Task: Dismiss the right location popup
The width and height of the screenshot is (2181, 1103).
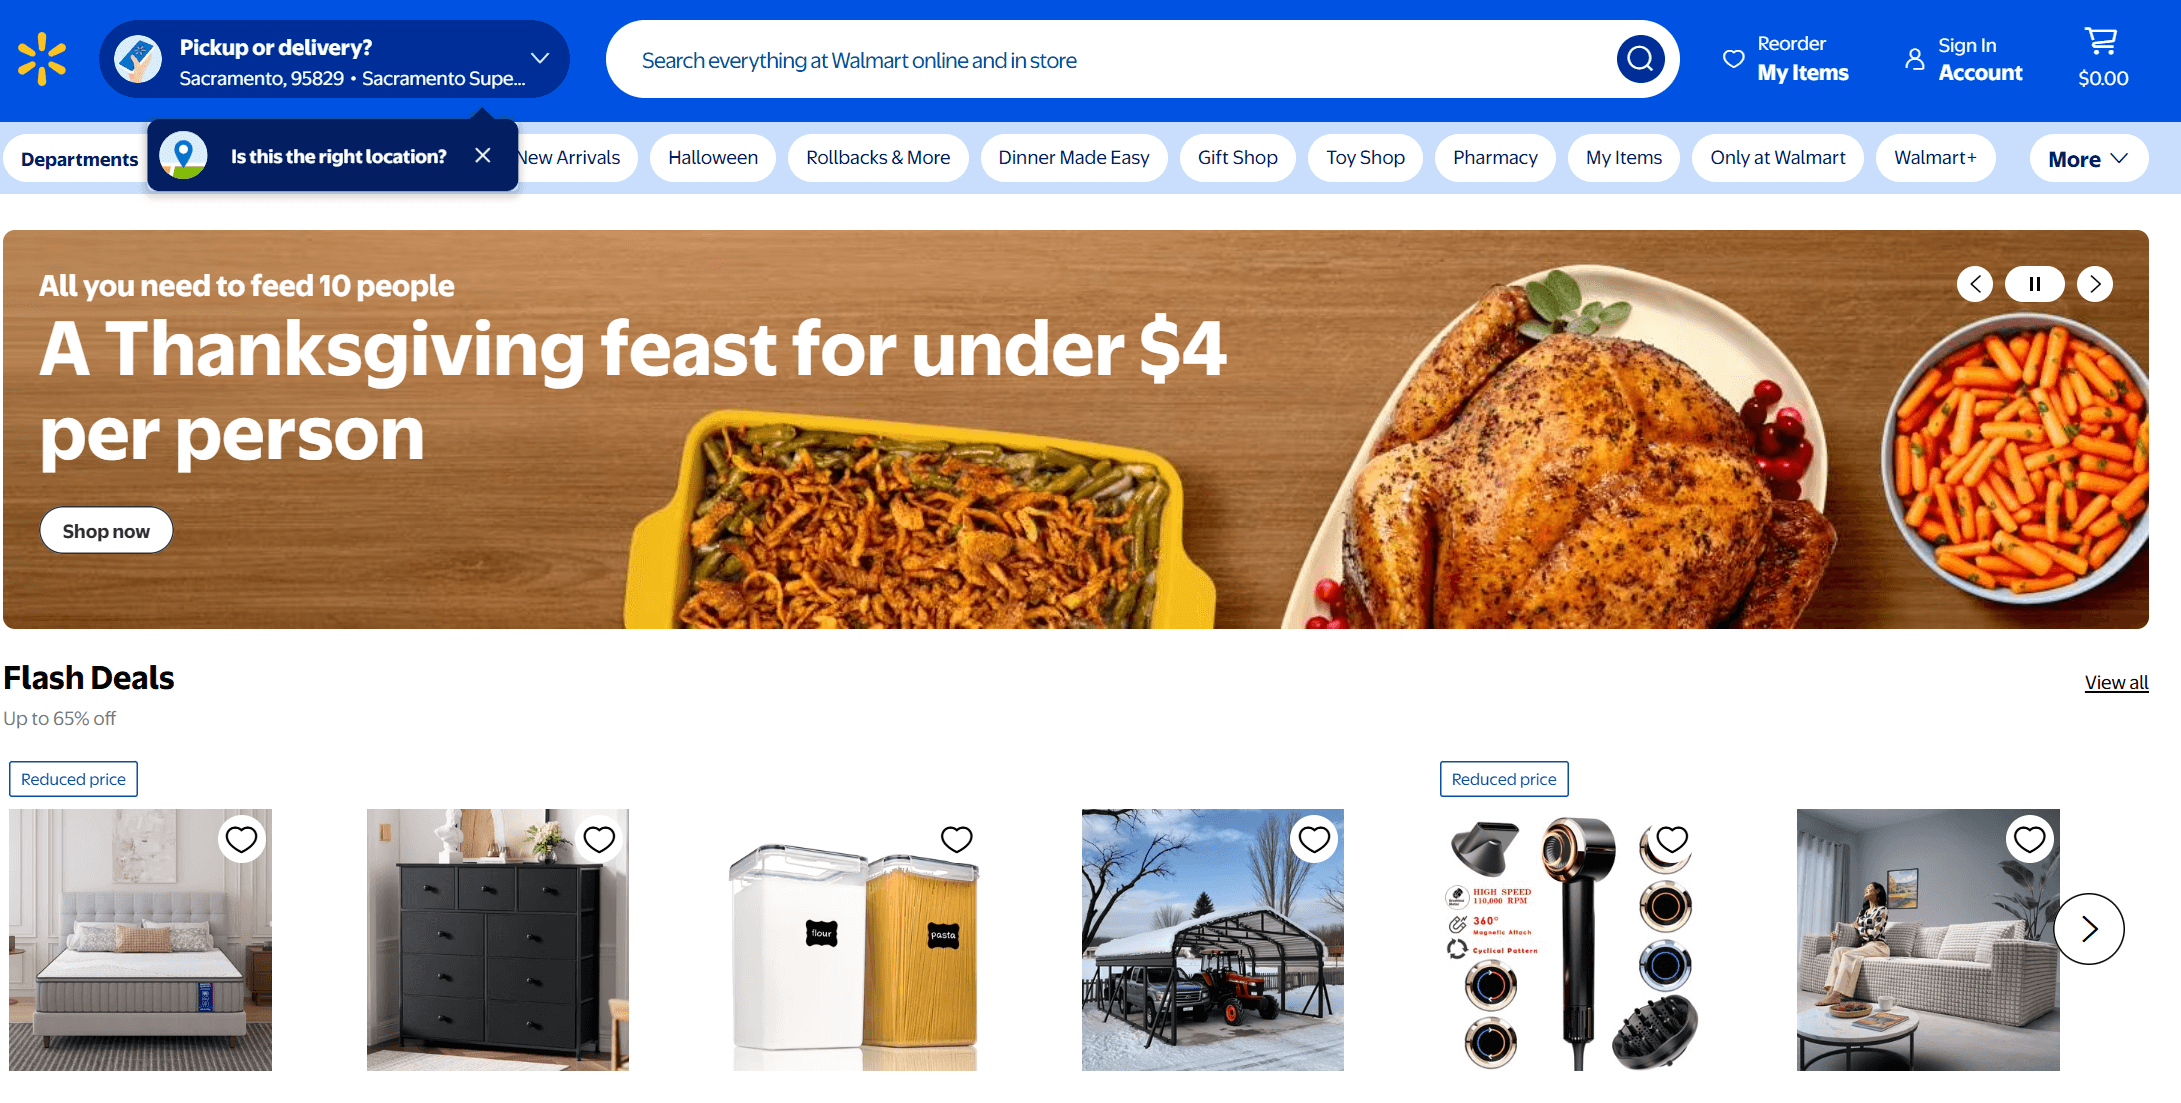Action: click(x=483, y=155)
